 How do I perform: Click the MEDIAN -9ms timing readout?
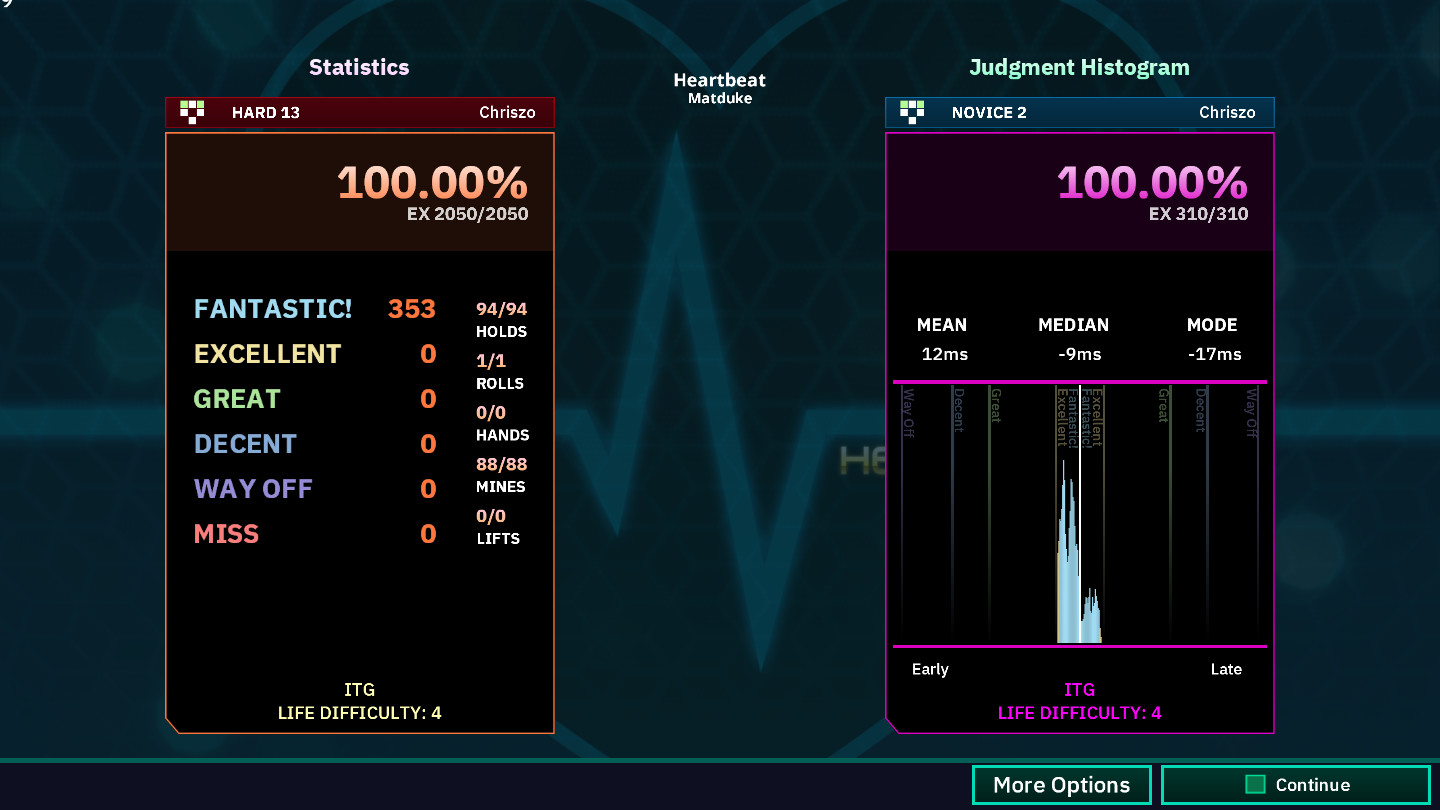[1073, 340]
